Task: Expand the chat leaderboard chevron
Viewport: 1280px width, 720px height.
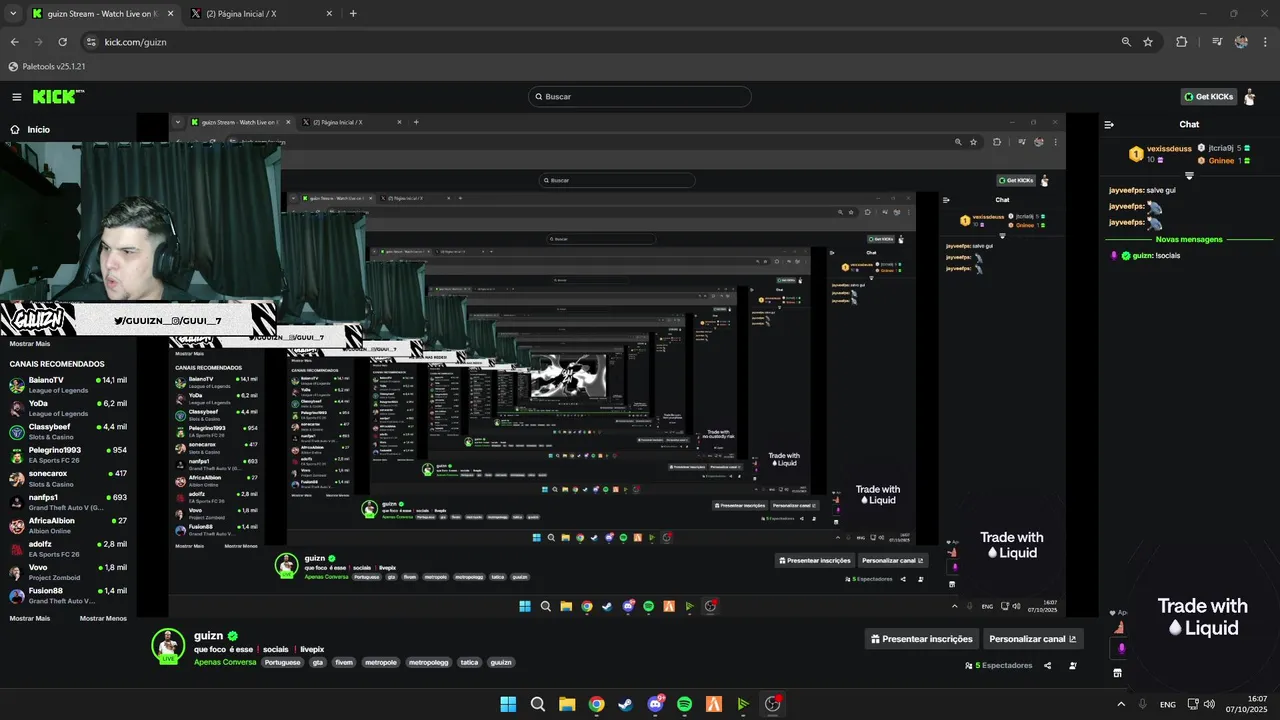Action: pyautogui.click(x=1189, y=175)
